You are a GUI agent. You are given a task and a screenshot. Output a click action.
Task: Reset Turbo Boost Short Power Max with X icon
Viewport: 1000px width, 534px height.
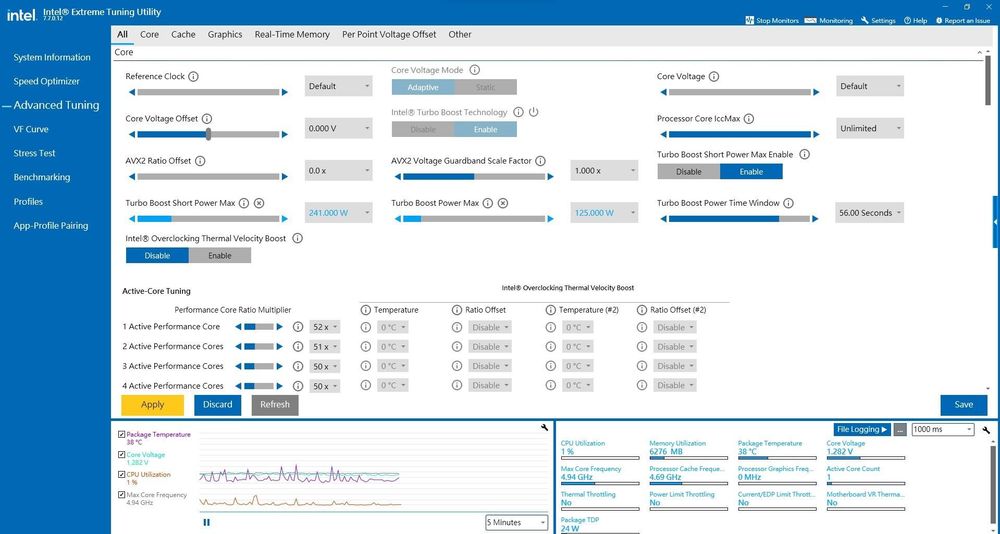click(259, 203)
